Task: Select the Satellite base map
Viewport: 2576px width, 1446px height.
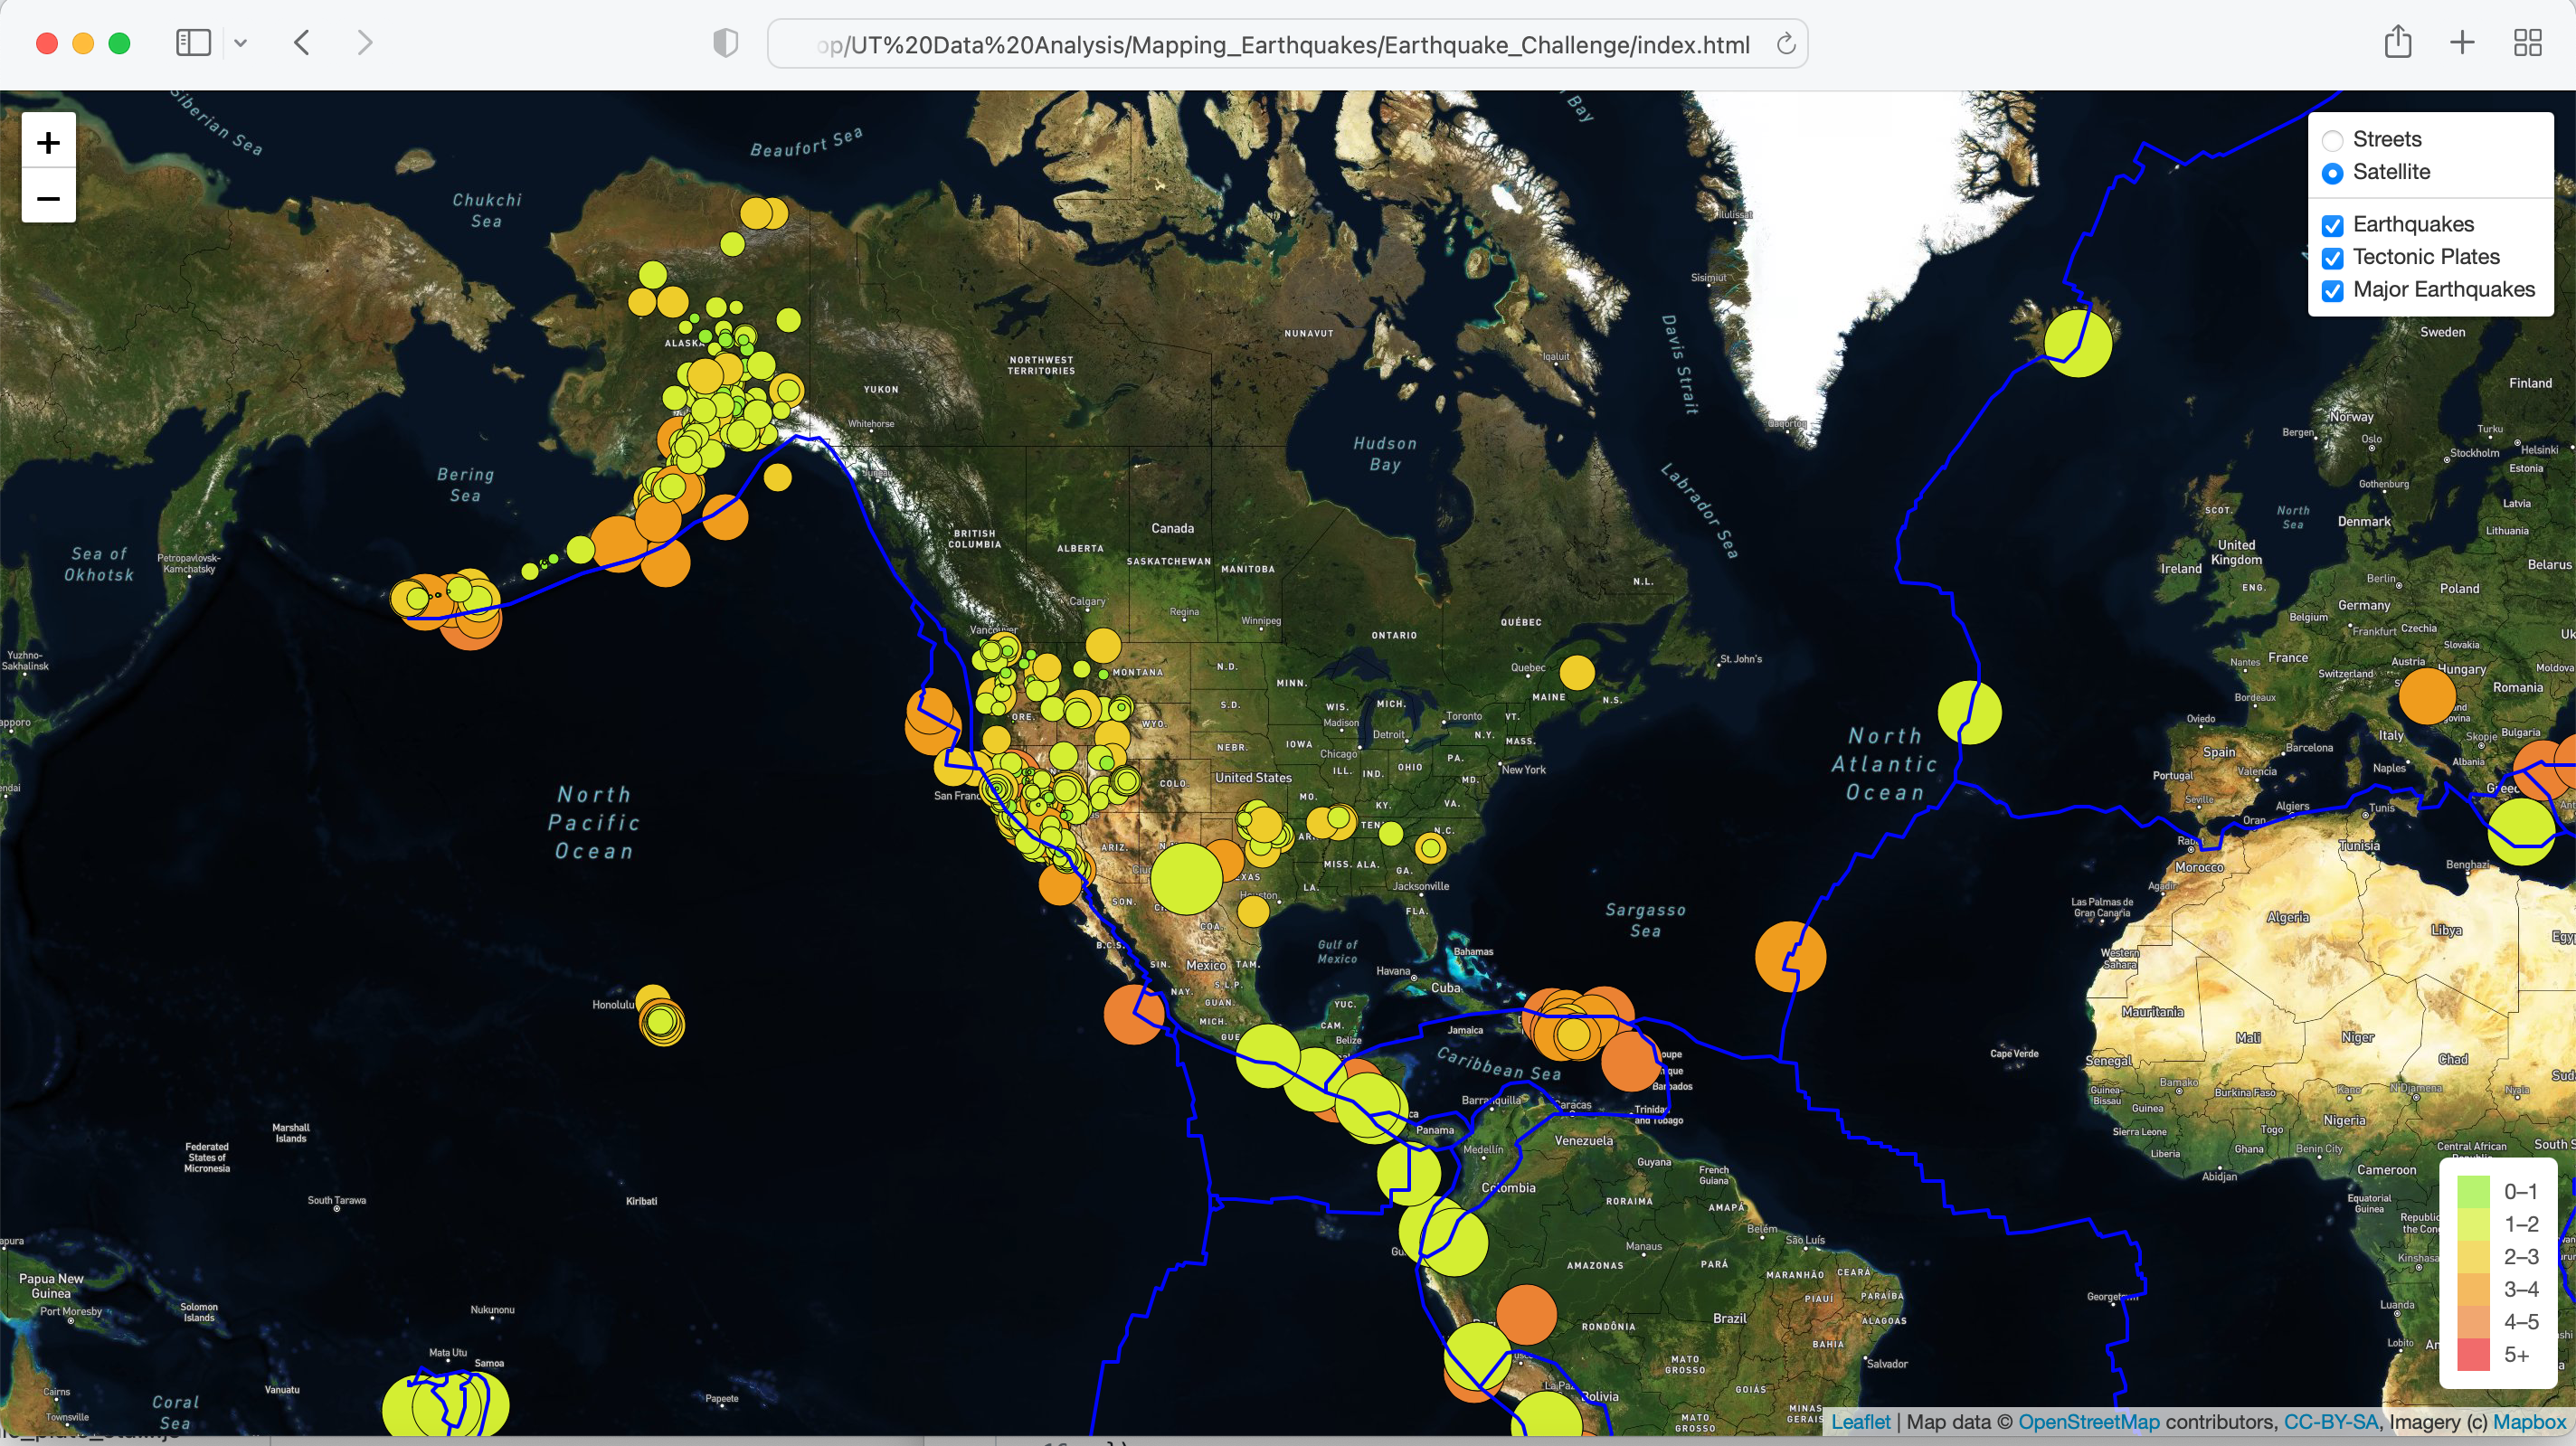Action: click(2332, 173)
